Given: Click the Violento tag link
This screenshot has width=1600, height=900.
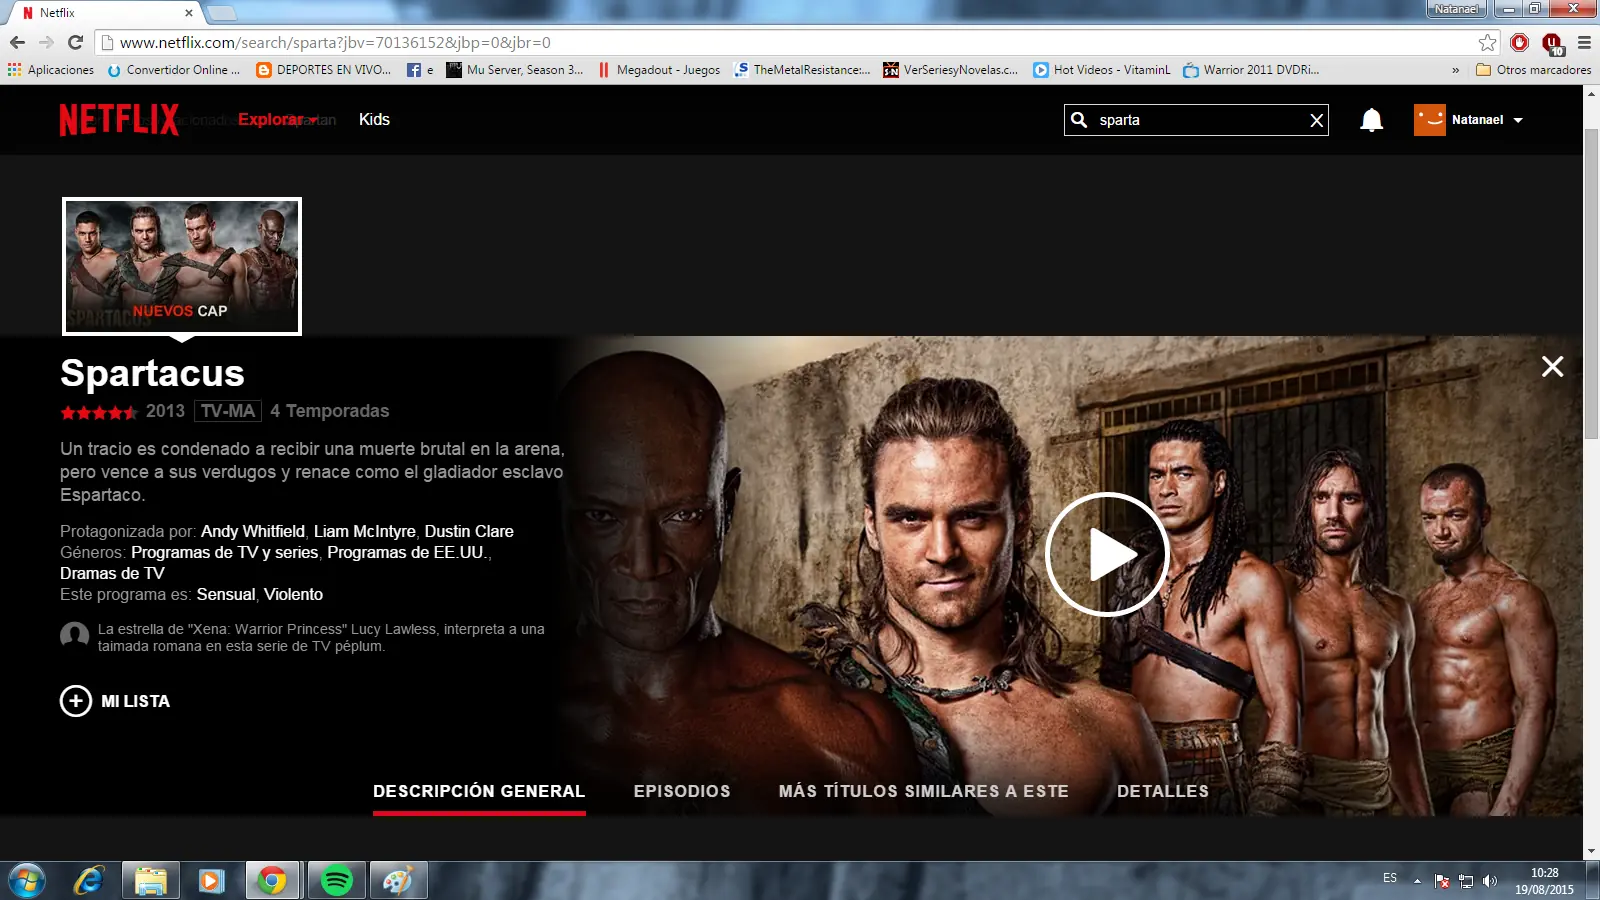Looking at the screenshot, I should [x=294, y=594].
